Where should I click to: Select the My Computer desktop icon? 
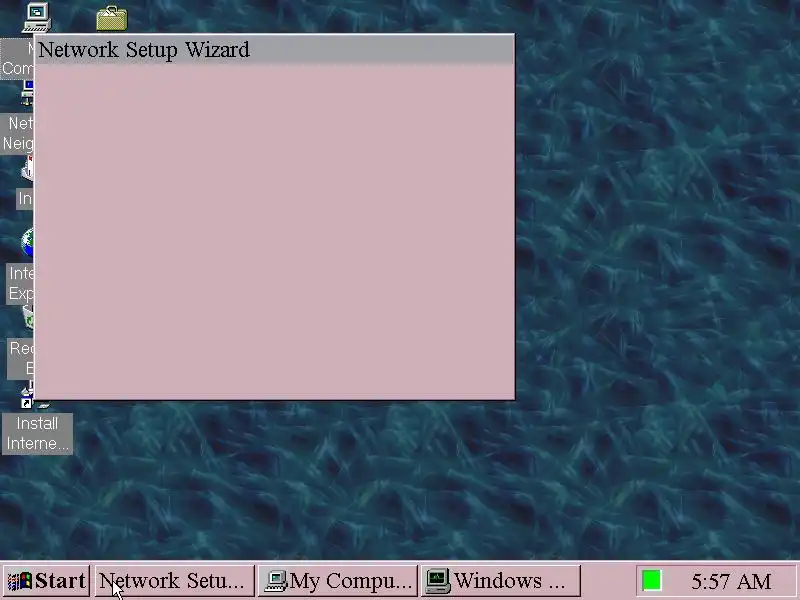[x=37, y=17]
